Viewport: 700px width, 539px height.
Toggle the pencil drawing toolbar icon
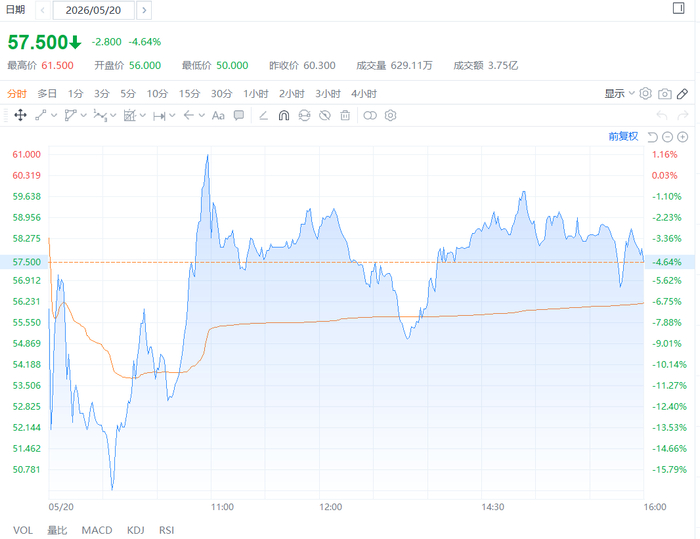tap(683, 94)
